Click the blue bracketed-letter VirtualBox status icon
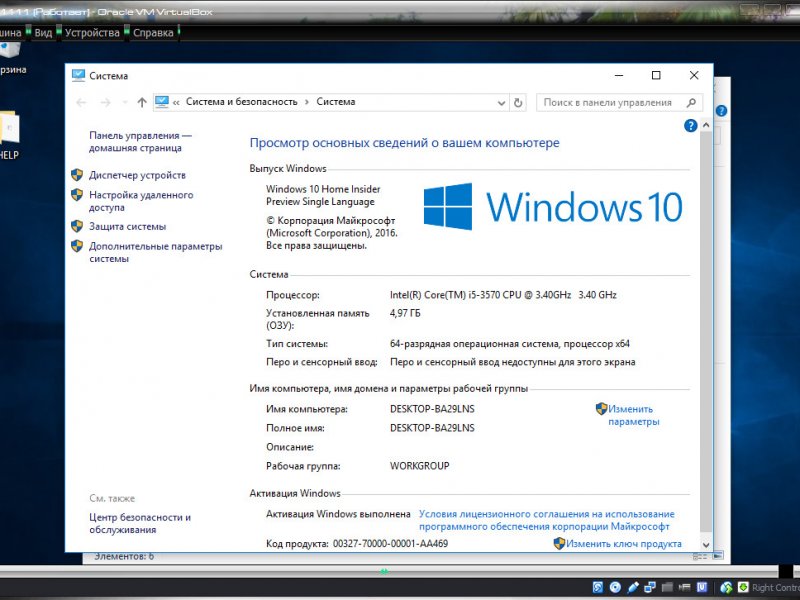 (702, 588)
